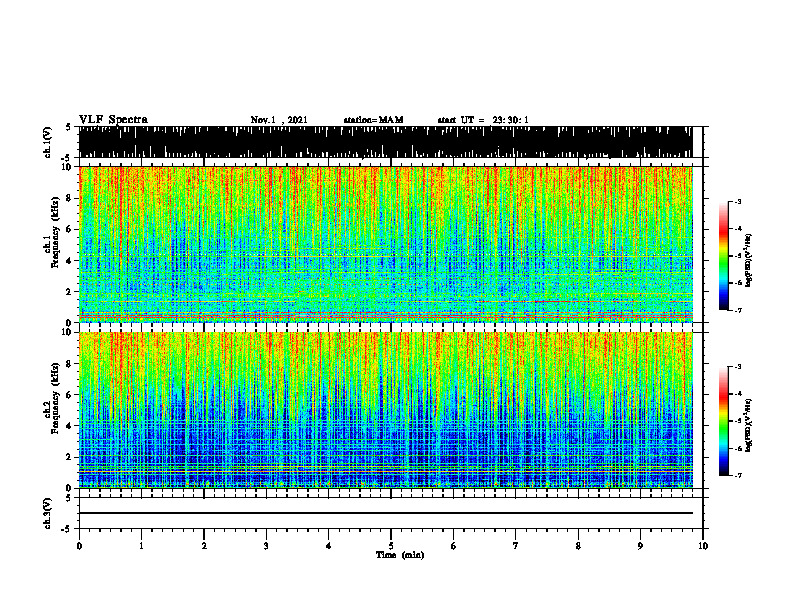Click the '3' tick on the time axis
792x612 pixels.
click(266, 546)
